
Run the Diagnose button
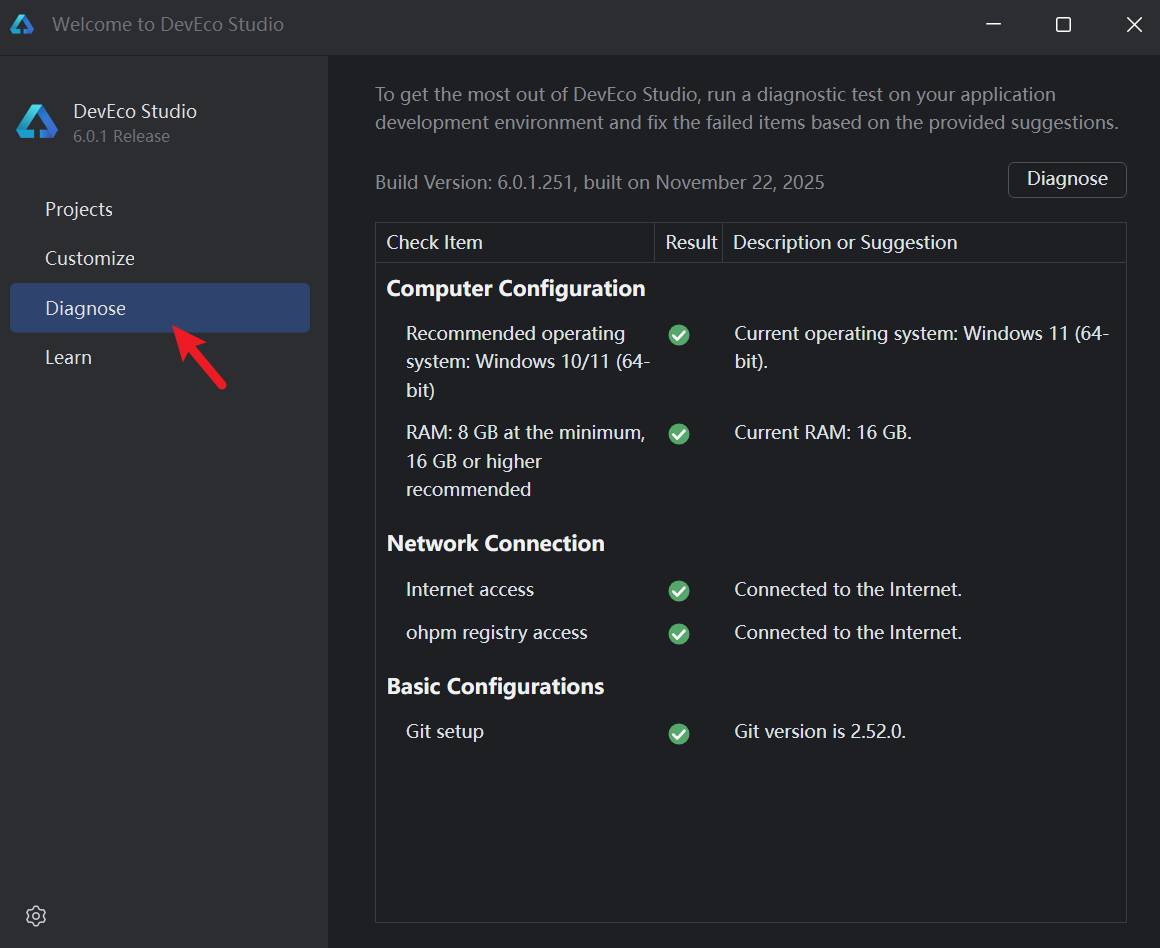pyautogui.click(x=1067, y=179)
